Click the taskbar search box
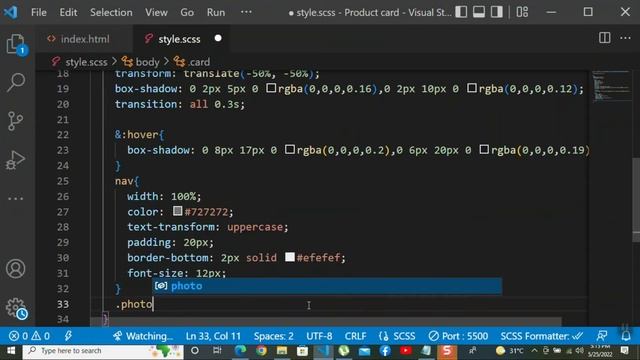The height and width of the screenshot is (360, 640). (x=103, y=351)
